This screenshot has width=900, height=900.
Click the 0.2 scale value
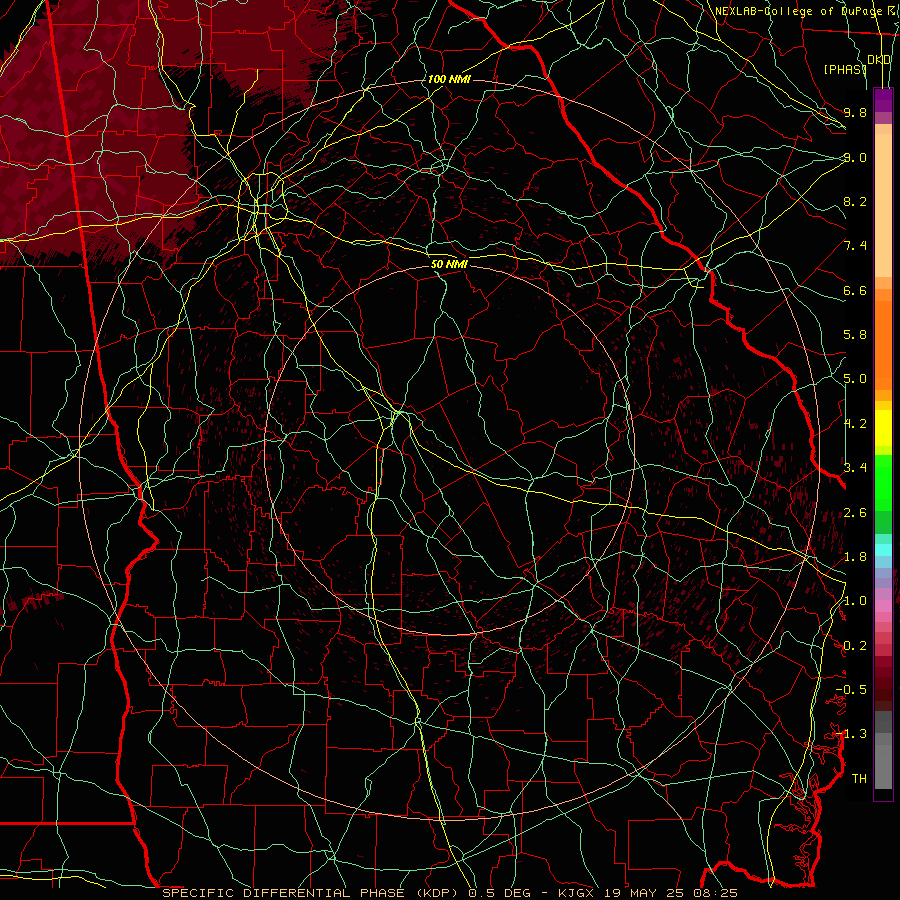coord(855,646)
